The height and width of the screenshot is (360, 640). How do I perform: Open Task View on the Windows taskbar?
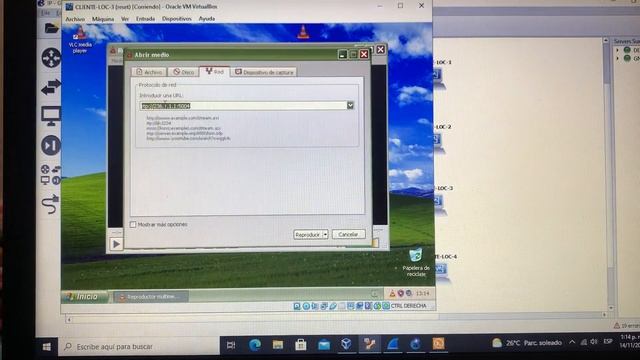231,345
